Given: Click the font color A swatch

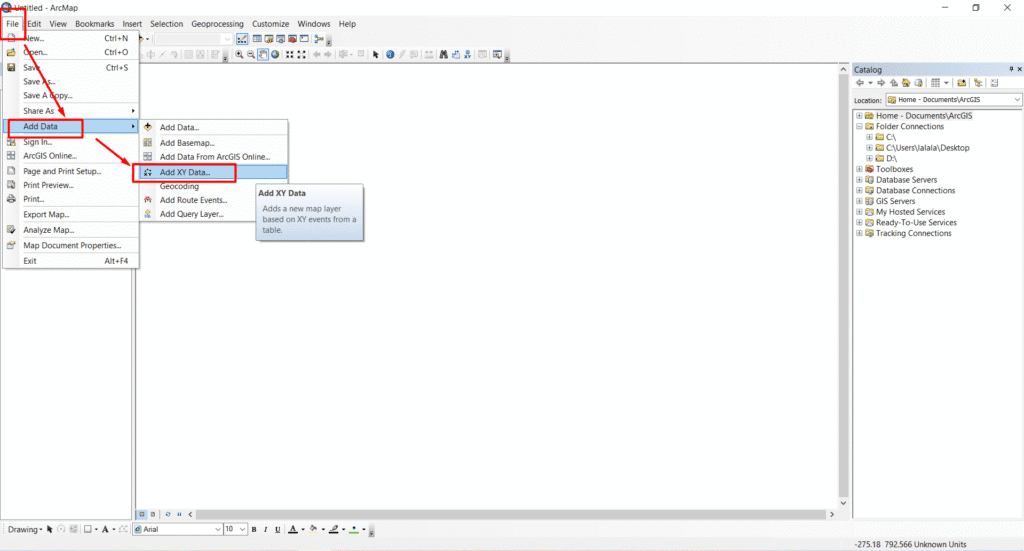Looking at the screenshot, I should (293, 529).
